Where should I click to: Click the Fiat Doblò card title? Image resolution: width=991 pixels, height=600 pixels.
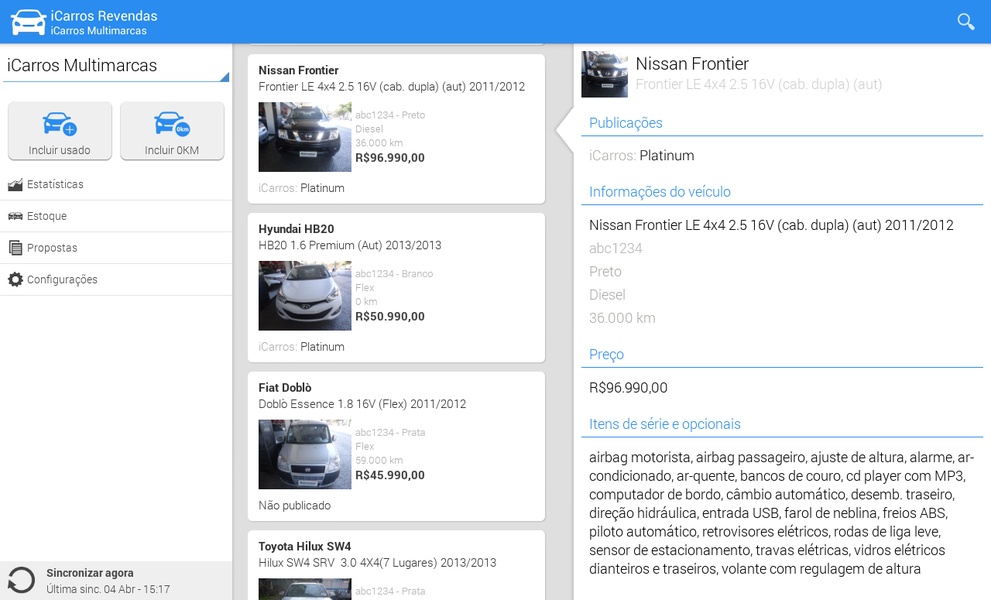click(285, 388)
